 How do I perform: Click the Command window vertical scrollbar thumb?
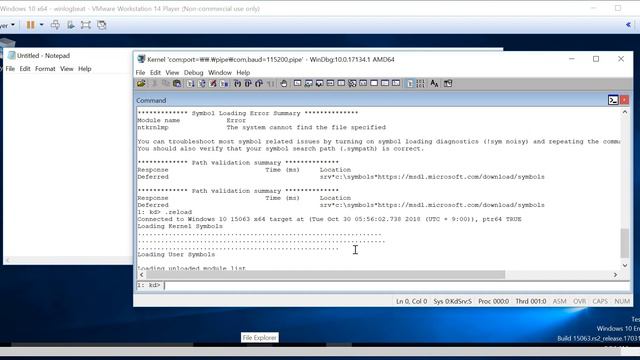624,243
